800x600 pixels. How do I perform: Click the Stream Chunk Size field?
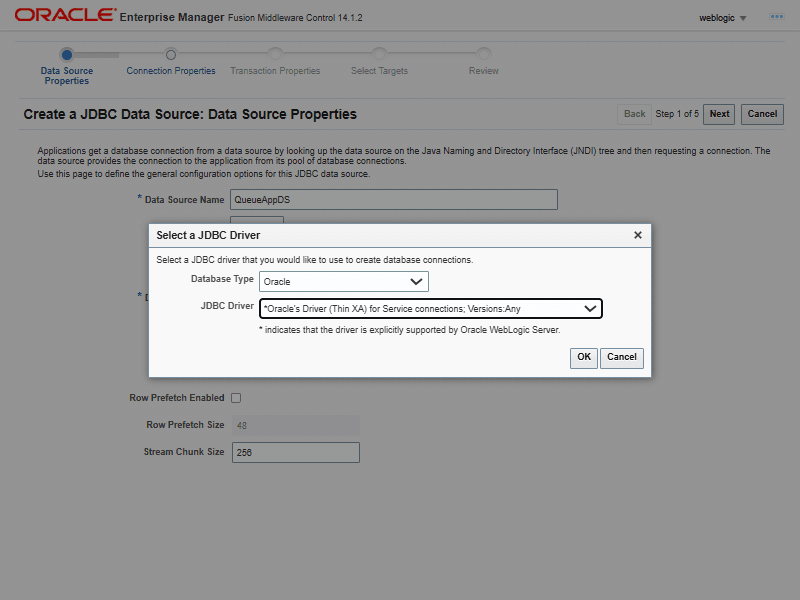(x=296, y=453)
